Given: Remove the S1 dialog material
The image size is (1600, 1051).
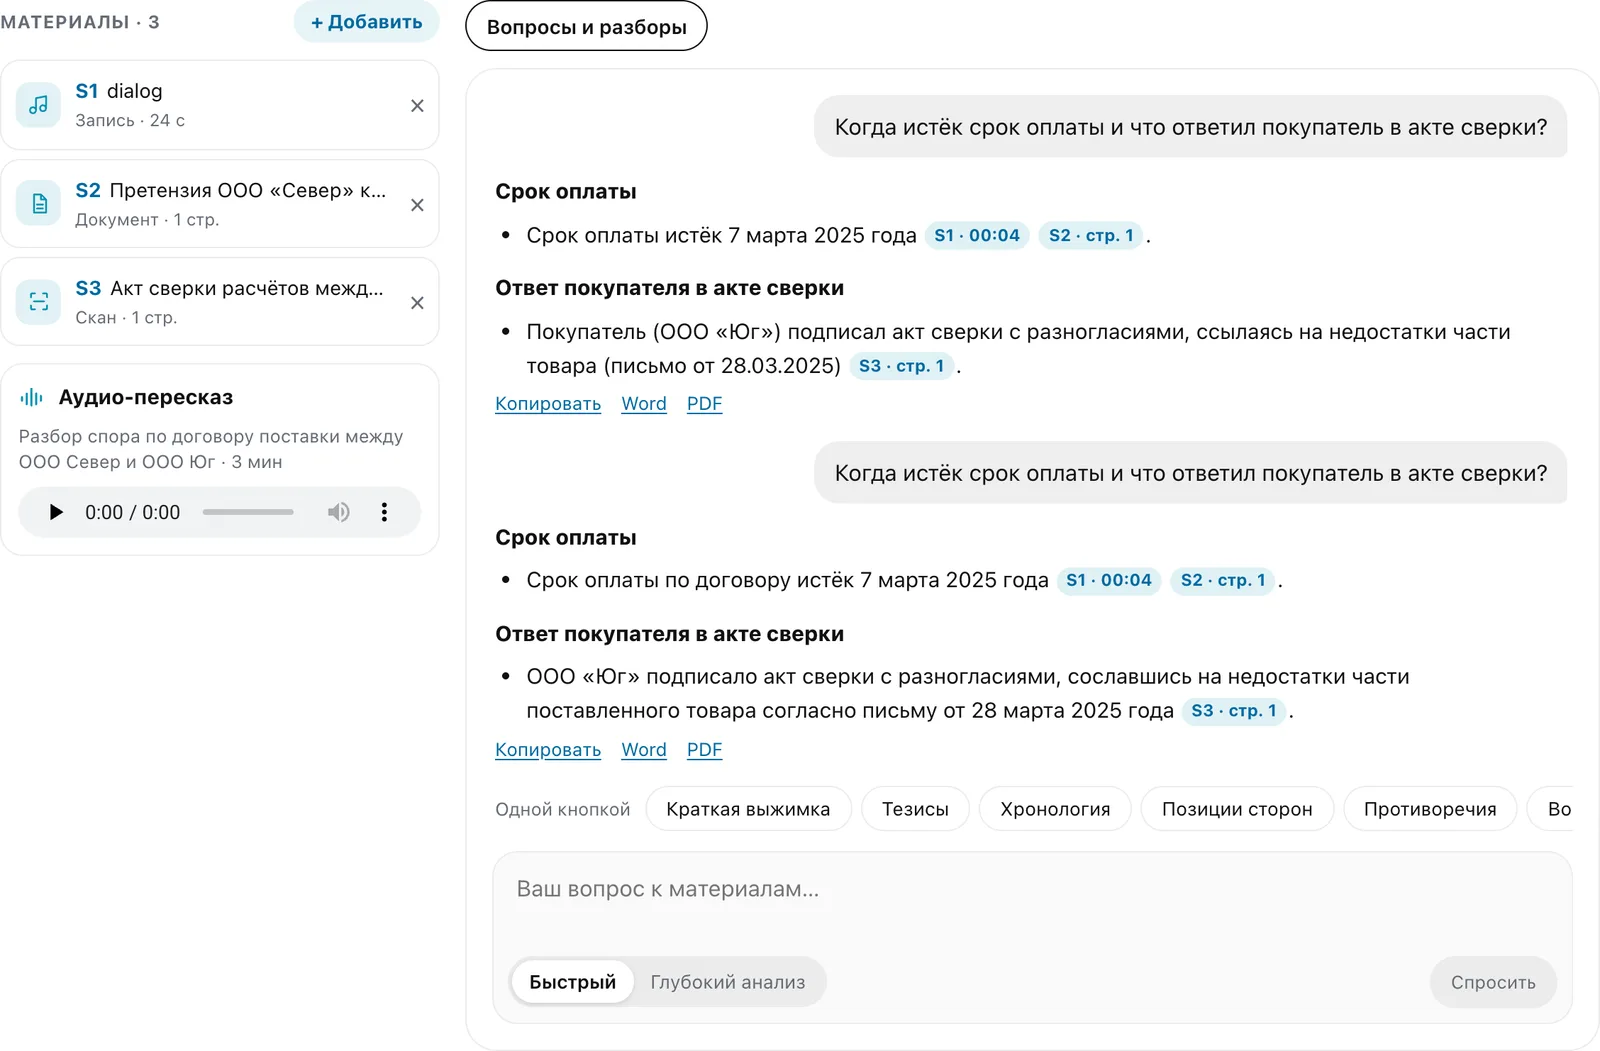Looking at the screenshot, I should [417, 106].
